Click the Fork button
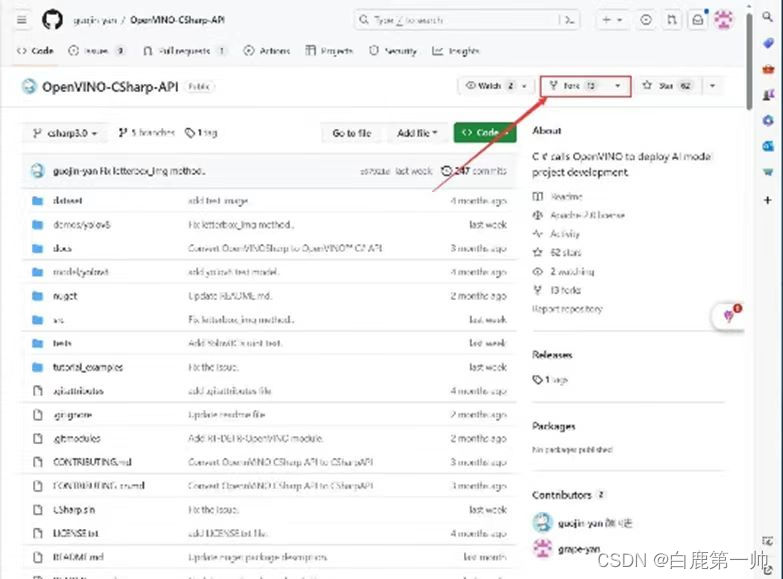Screen dimensions: 783x579 tap(574, 86)
